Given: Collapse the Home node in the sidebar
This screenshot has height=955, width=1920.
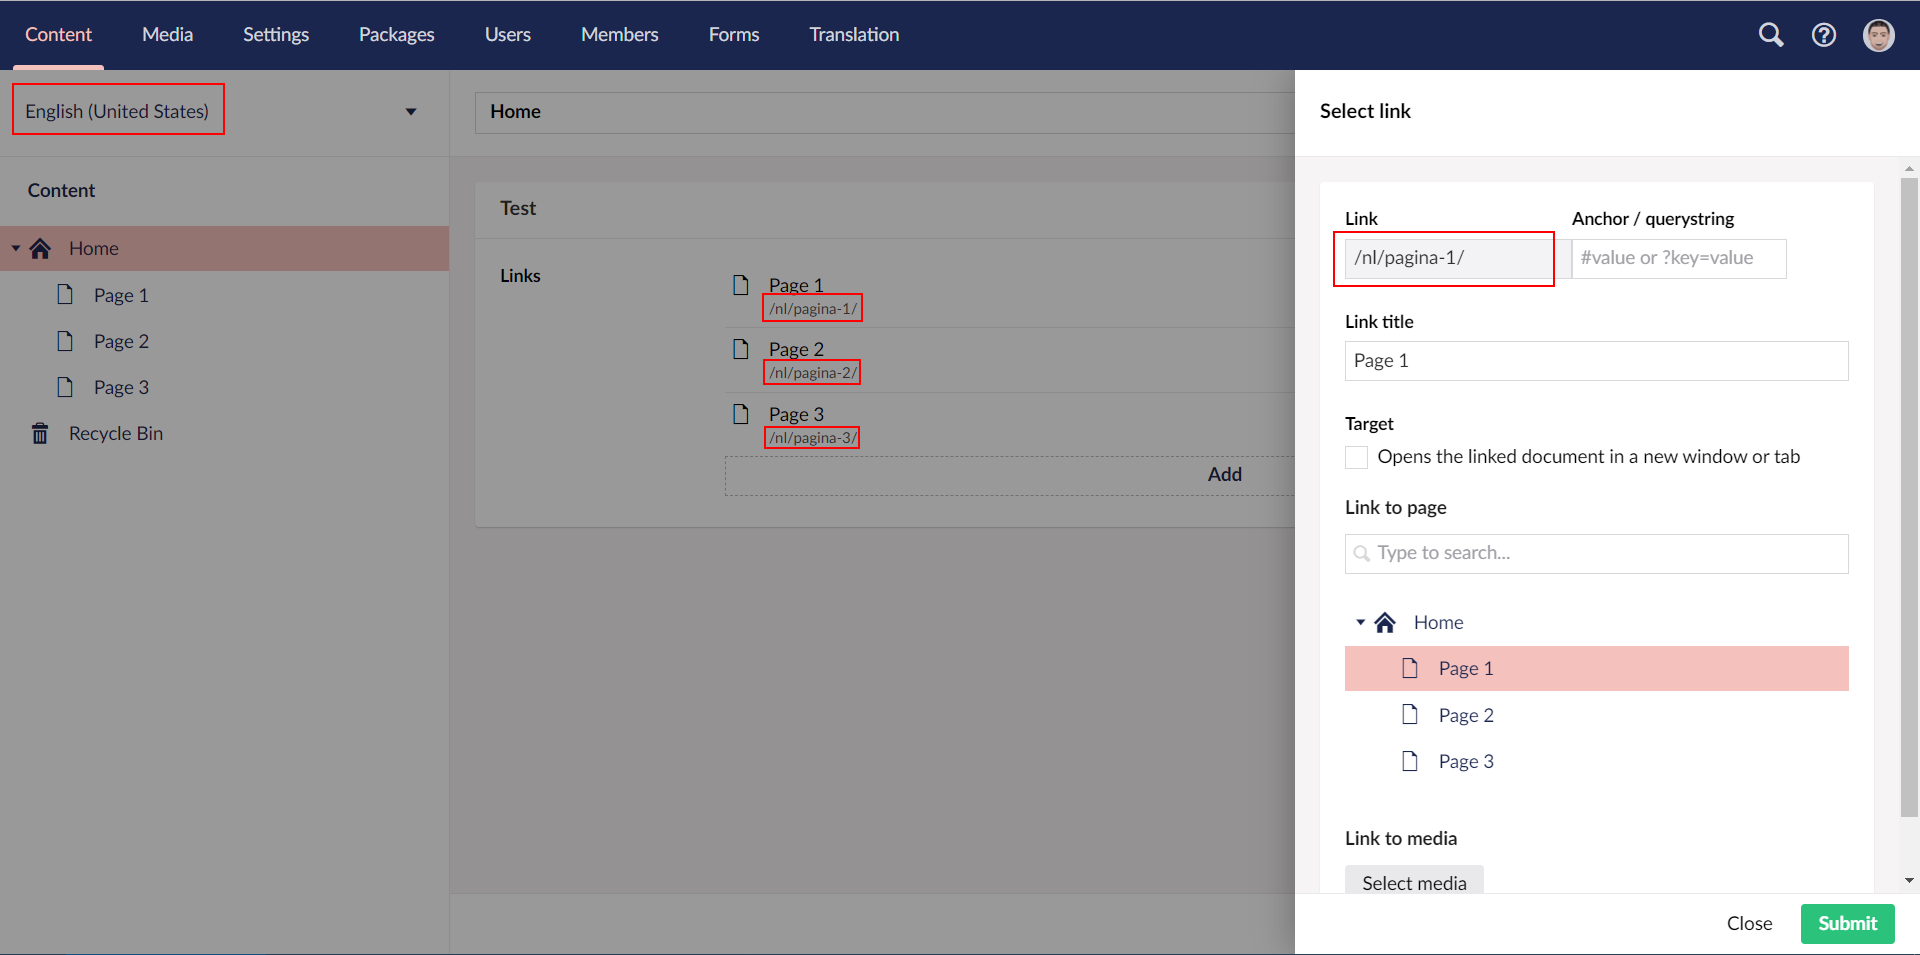Looking at the screenshot, I should 15,248.
